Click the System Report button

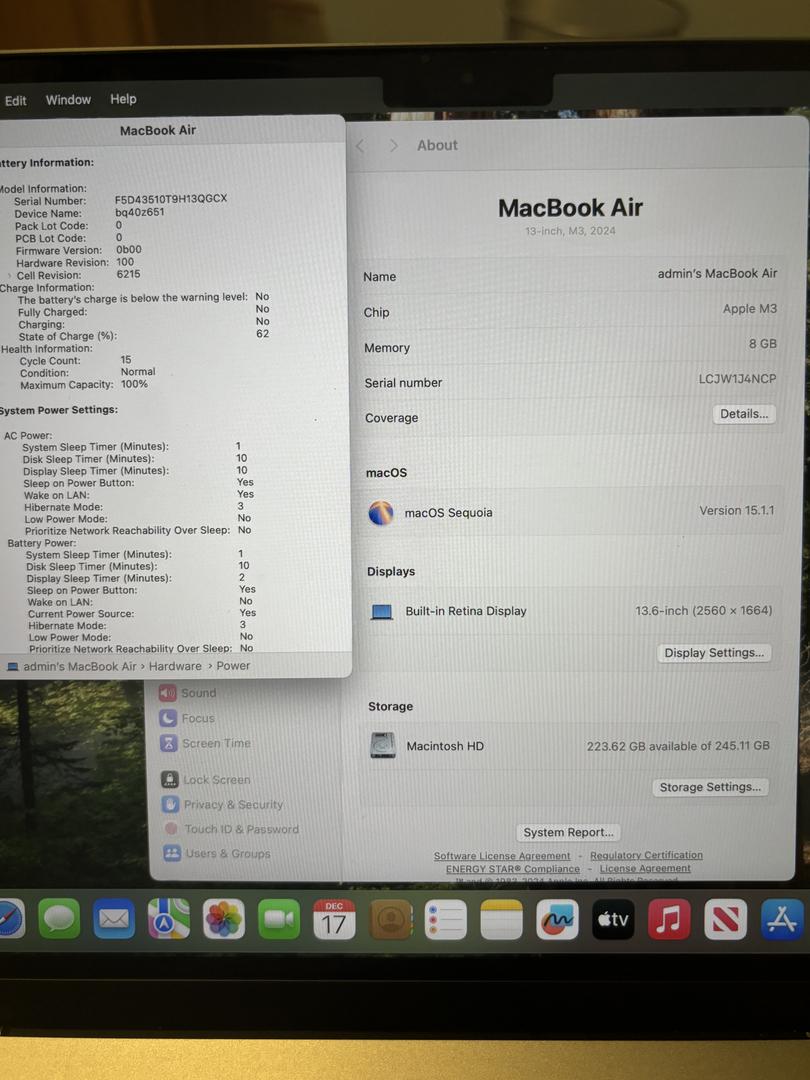568,832
